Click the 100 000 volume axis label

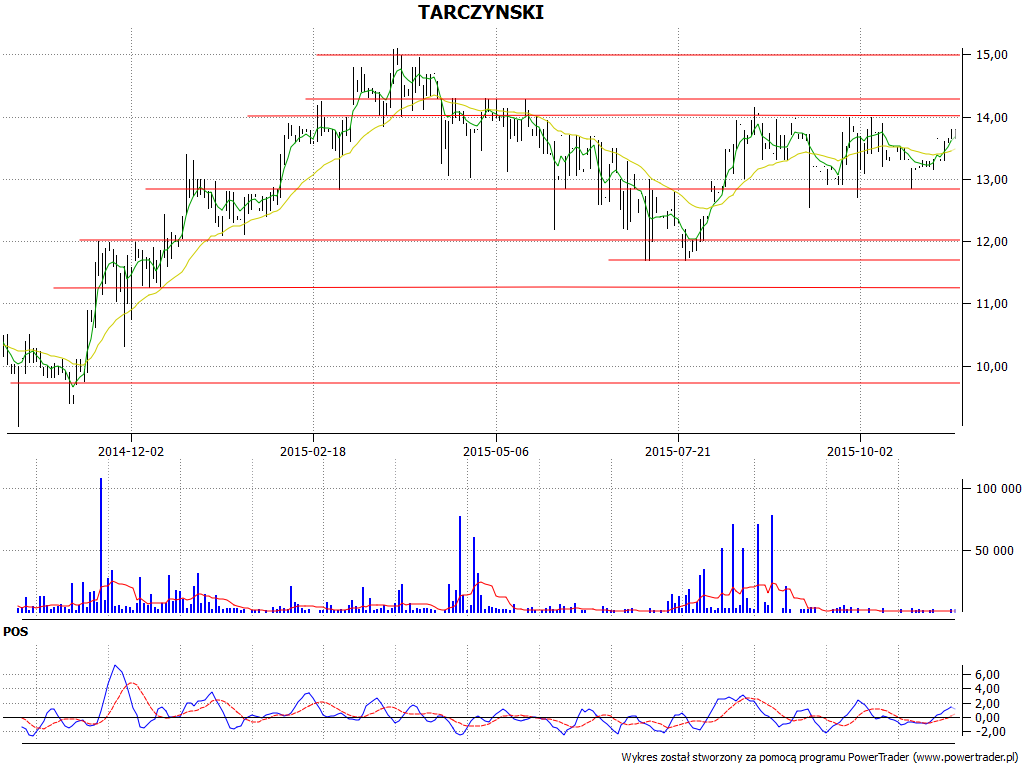click(x=999, y=488)
